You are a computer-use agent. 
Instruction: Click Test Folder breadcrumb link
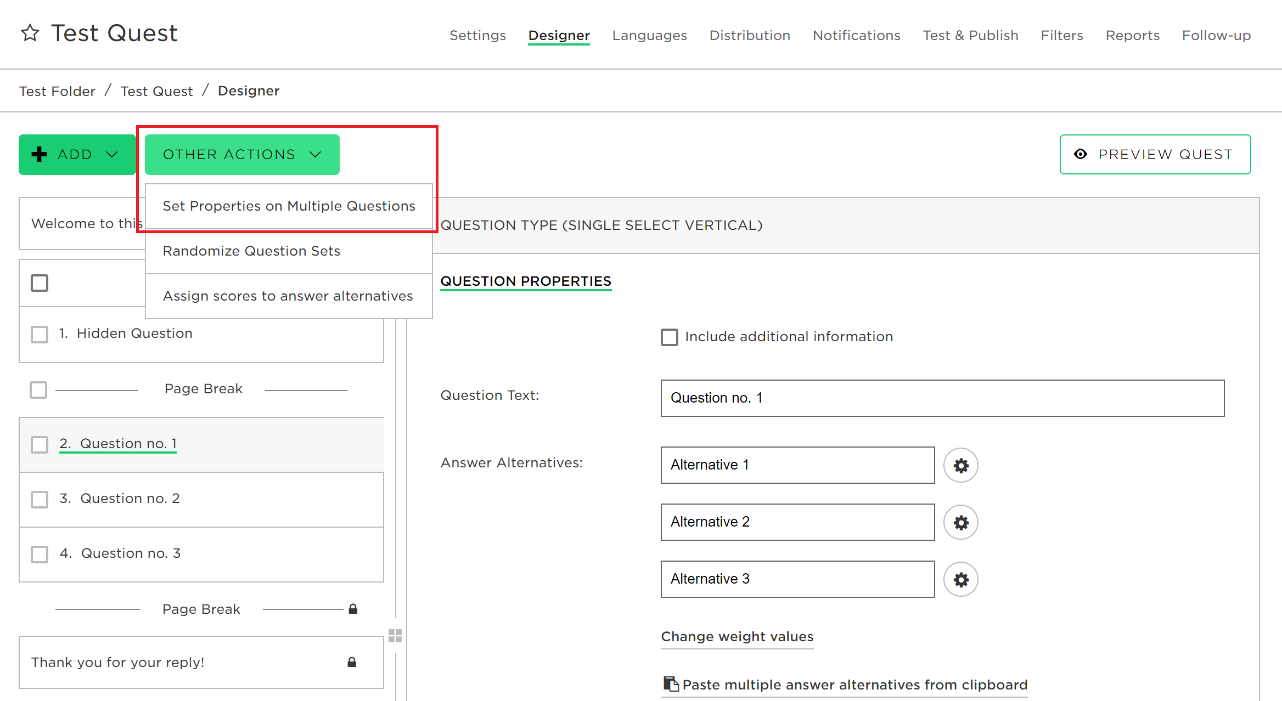point(58,91)
